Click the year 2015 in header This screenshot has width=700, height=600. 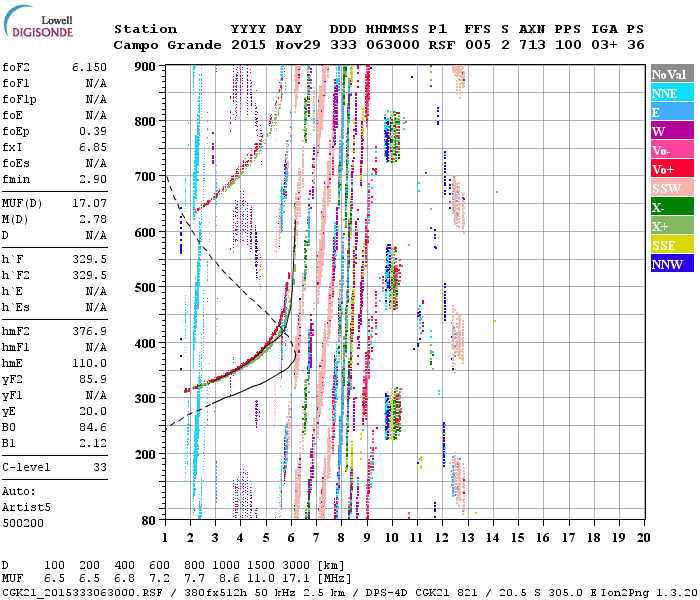tap(248, 45)
